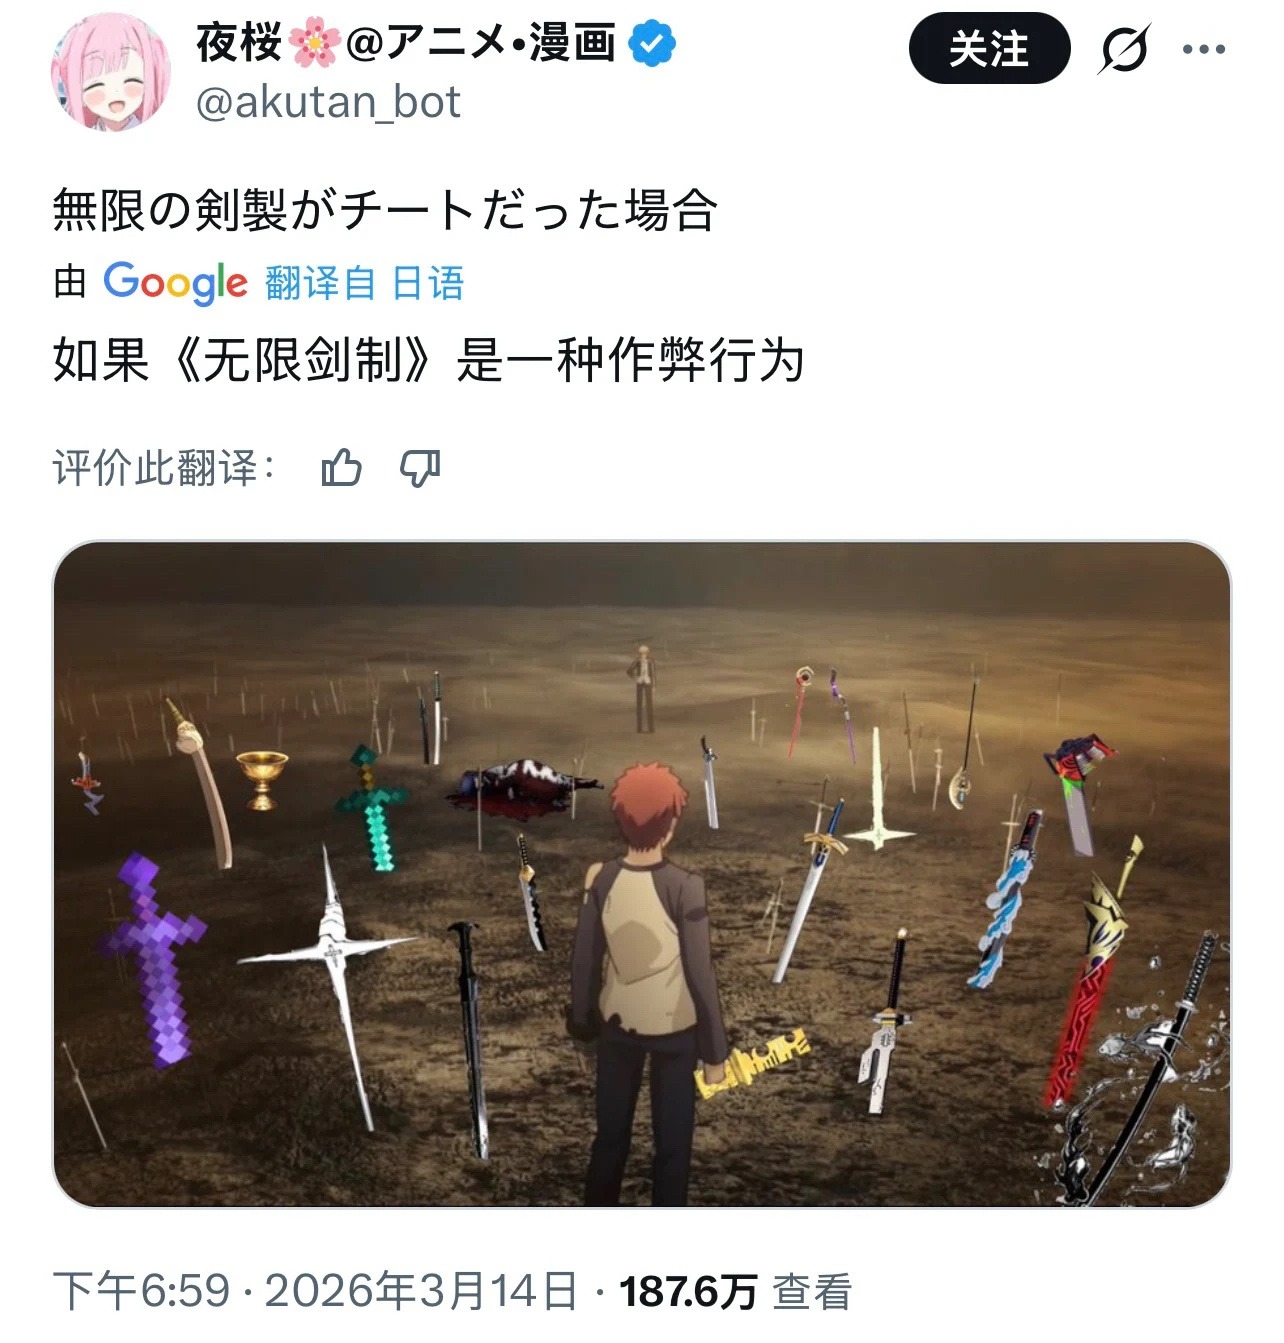Open the 夜桜 display name

pos(240,44)
